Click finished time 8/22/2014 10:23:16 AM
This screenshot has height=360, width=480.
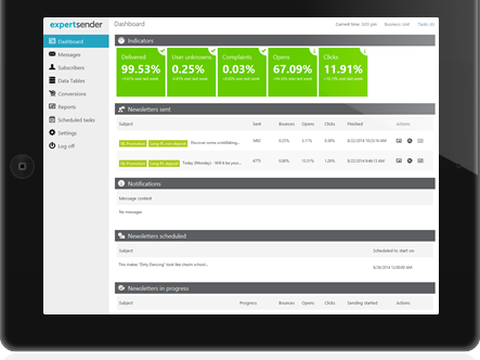367,141
